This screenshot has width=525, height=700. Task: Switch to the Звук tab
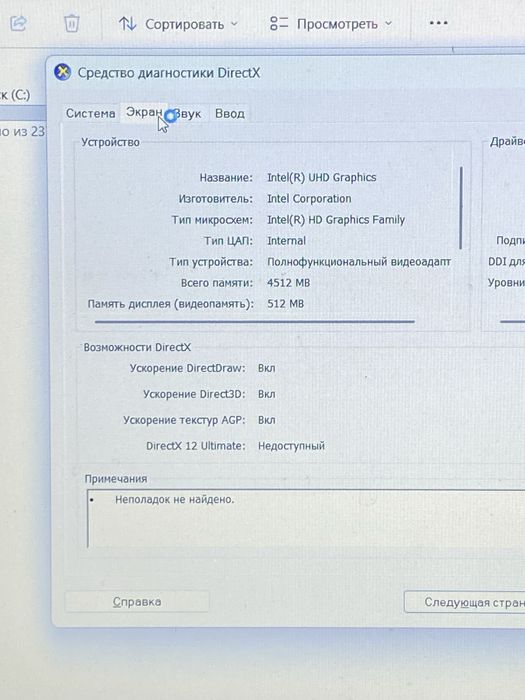coord(188,114)
